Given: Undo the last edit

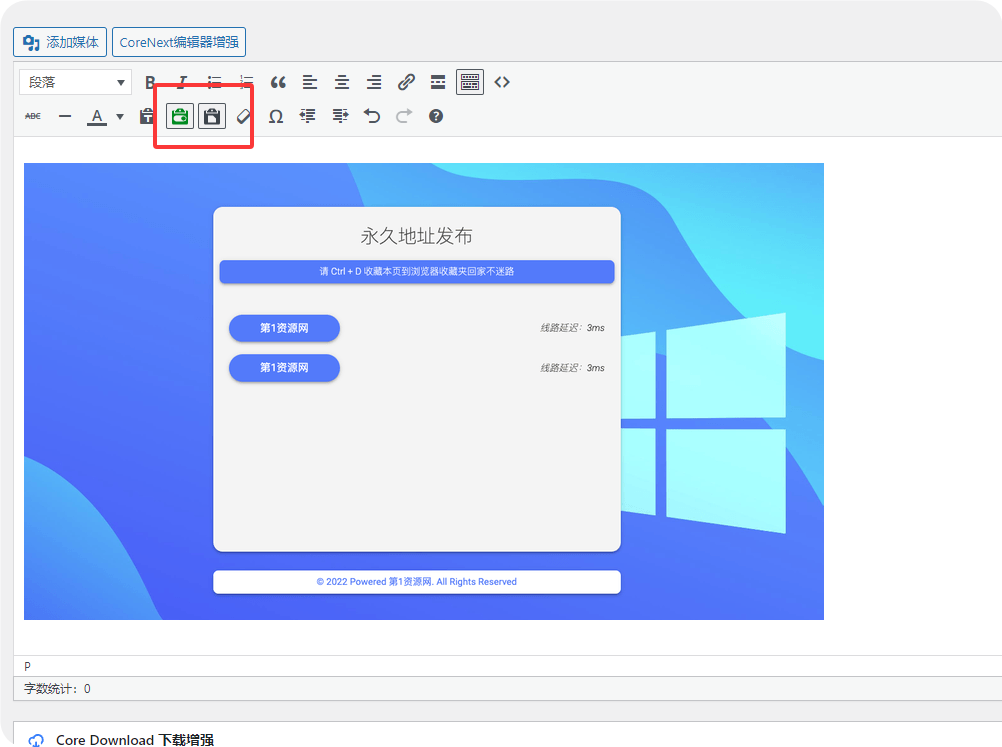Looking at the screenshot, I should (372, 116).
